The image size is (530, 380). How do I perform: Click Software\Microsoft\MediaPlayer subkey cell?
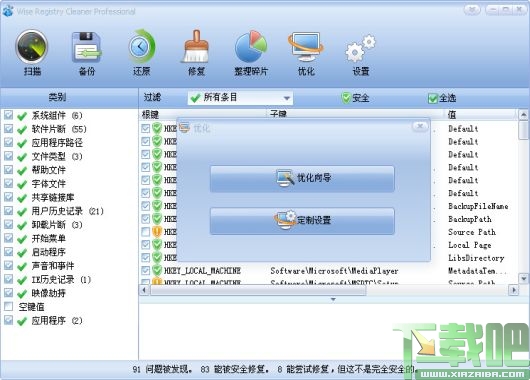(x=334, y=271)
